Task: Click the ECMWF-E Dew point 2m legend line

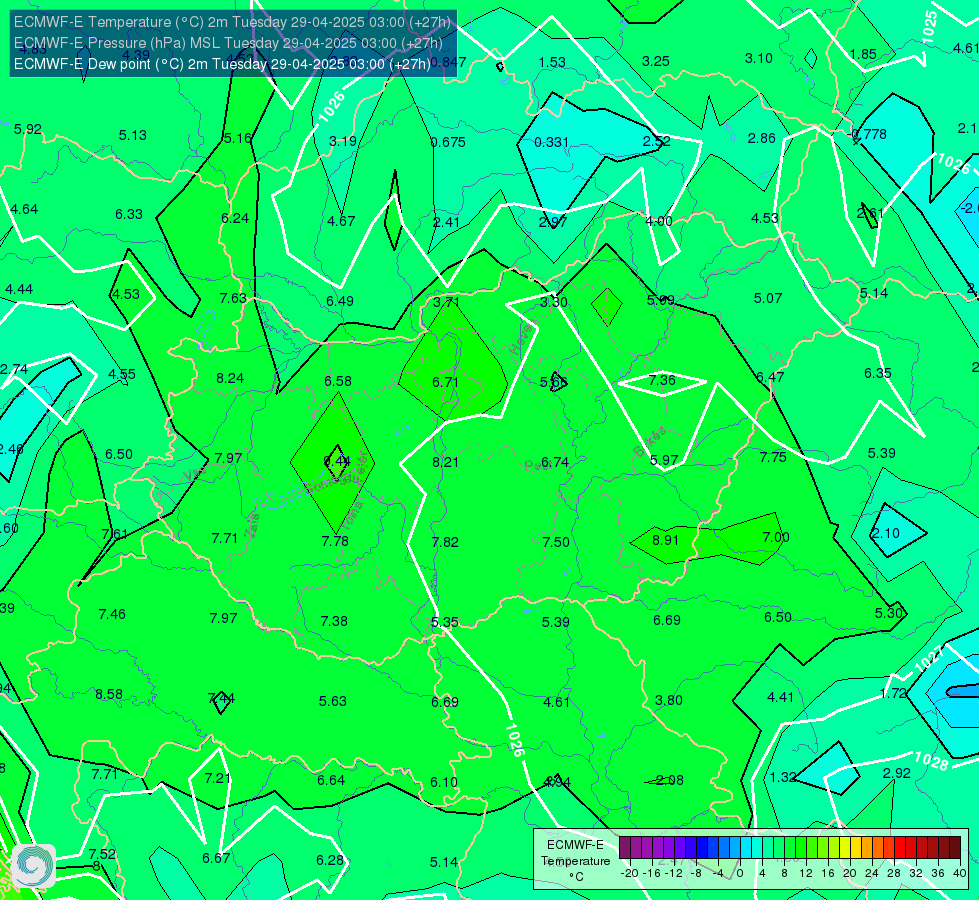Action: click(222, 64)
